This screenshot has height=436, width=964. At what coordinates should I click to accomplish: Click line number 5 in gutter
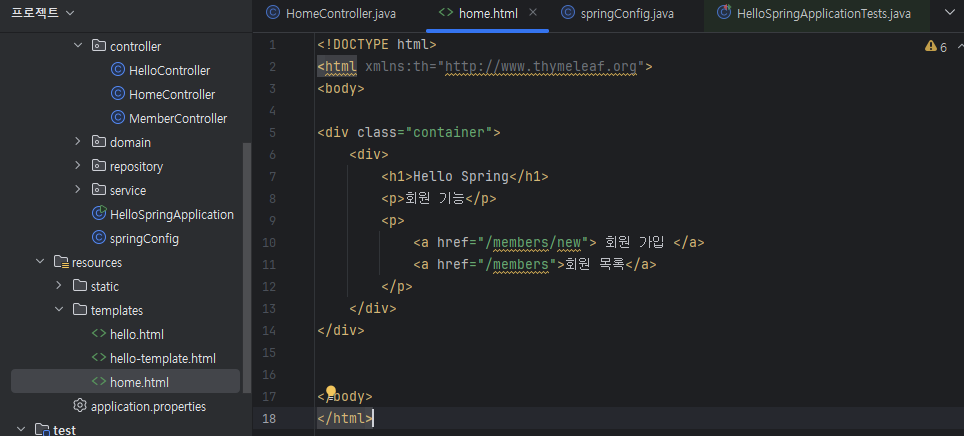pyautogui.click(x=272, y=132)
